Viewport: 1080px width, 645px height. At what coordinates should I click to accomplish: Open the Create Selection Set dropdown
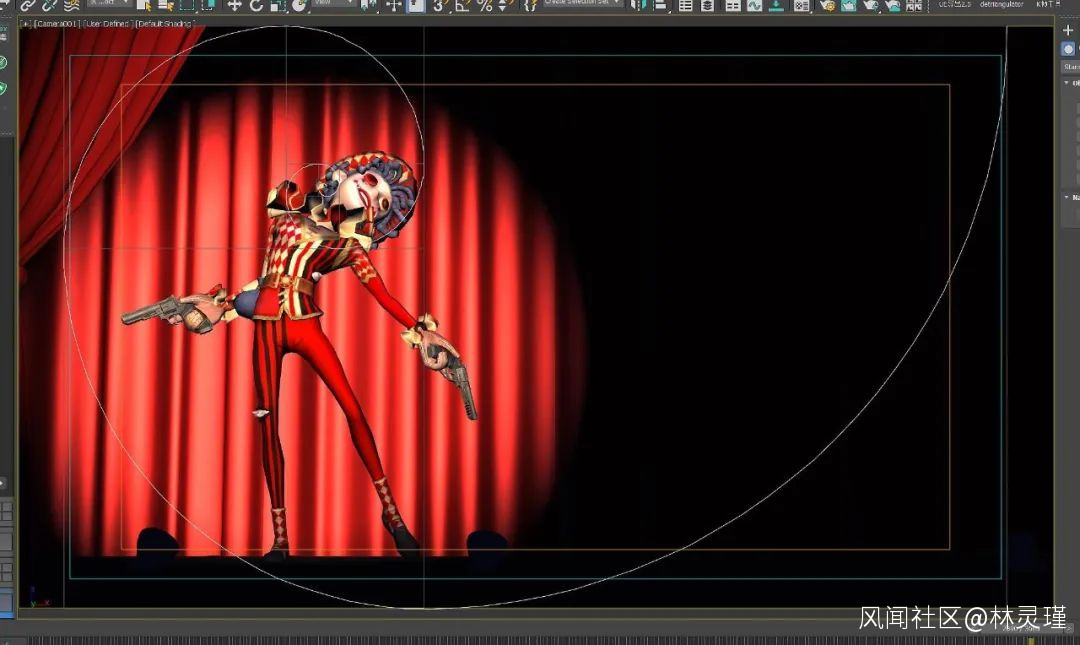(x=581, y=4)
